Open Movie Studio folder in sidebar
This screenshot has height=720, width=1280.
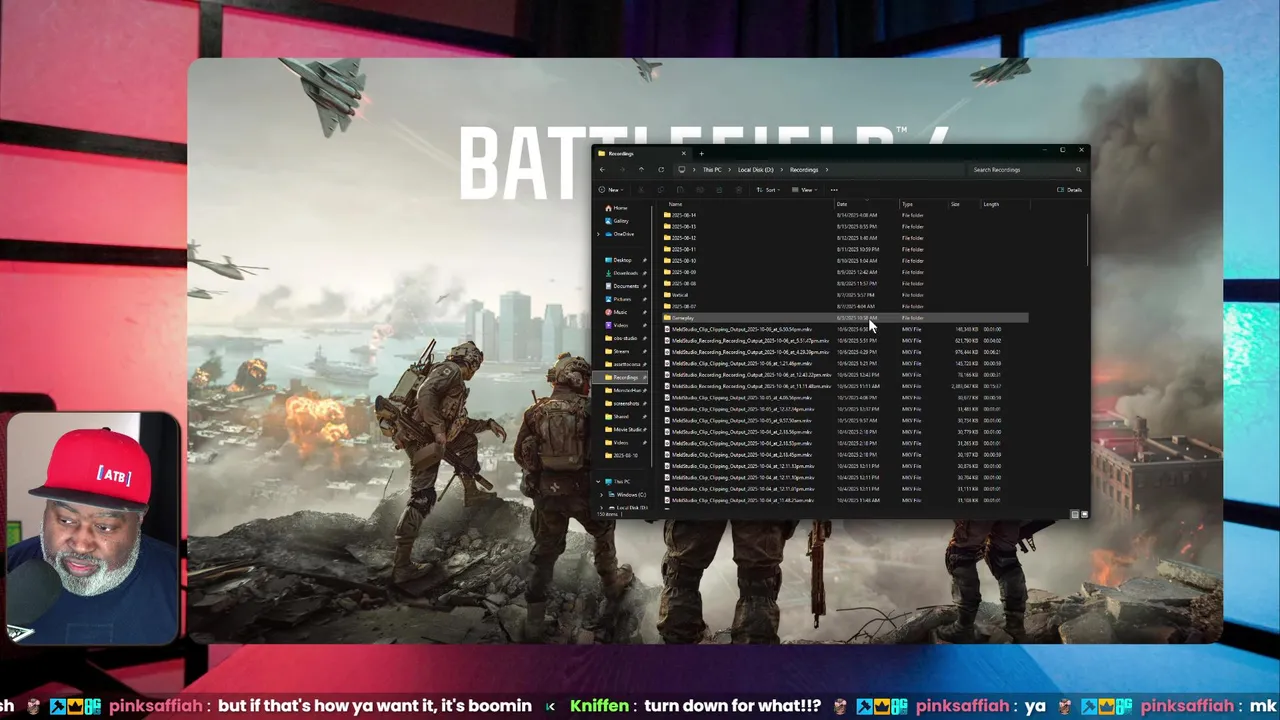622,429
